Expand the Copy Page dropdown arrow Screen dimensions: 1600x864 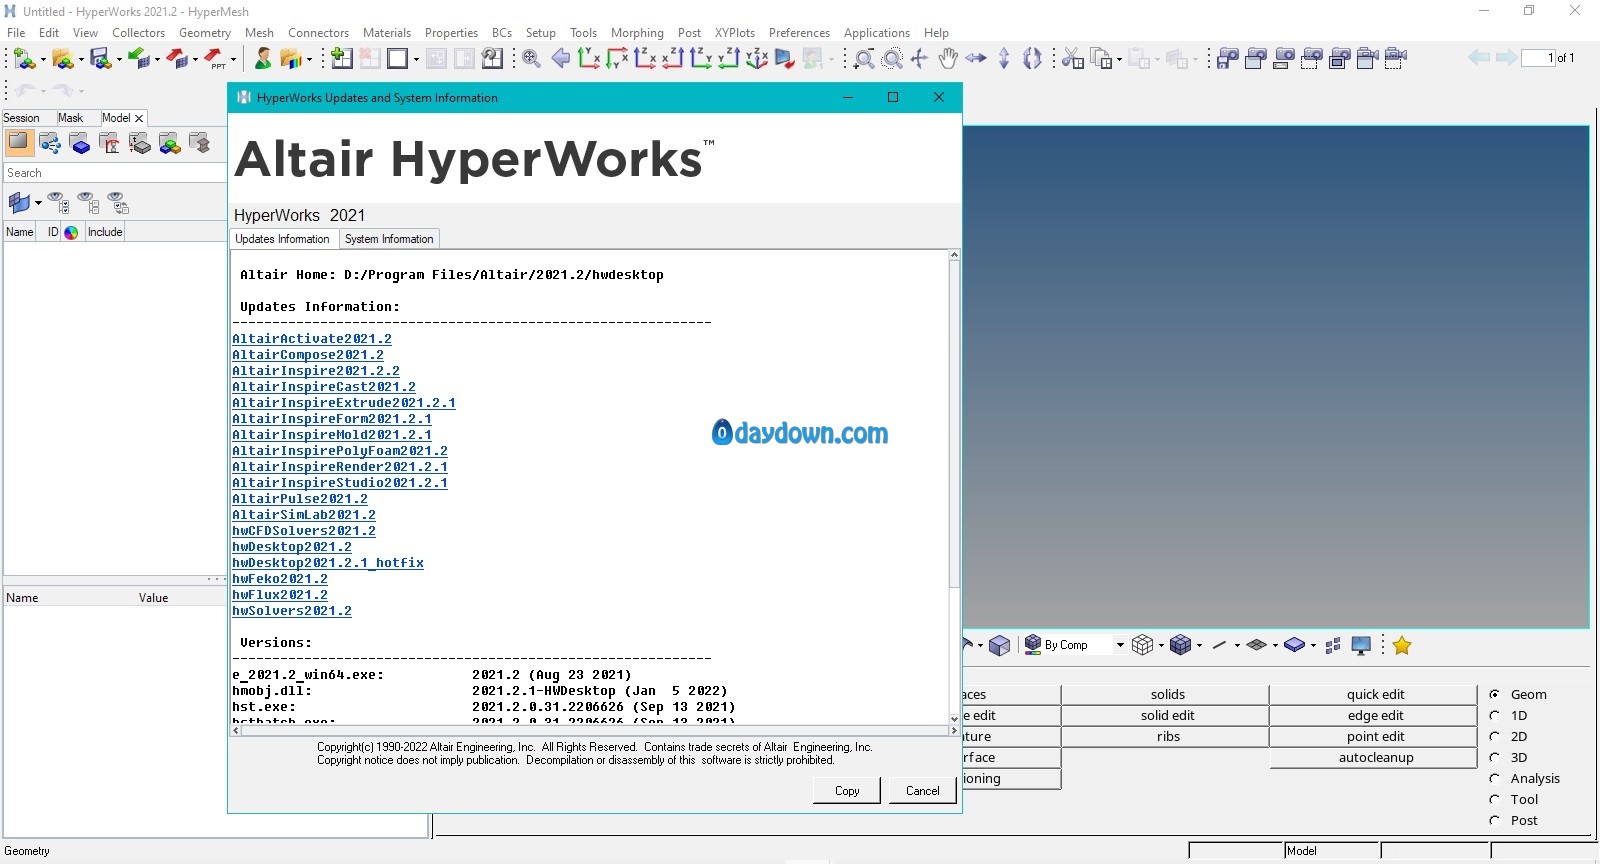point(1119,60)
